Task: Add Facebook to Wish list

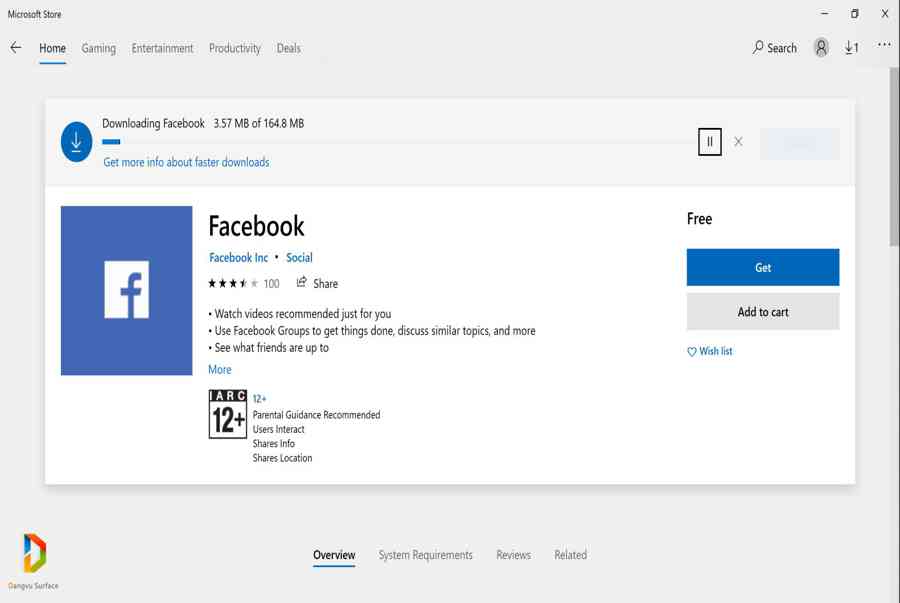Action: point(710,351)
